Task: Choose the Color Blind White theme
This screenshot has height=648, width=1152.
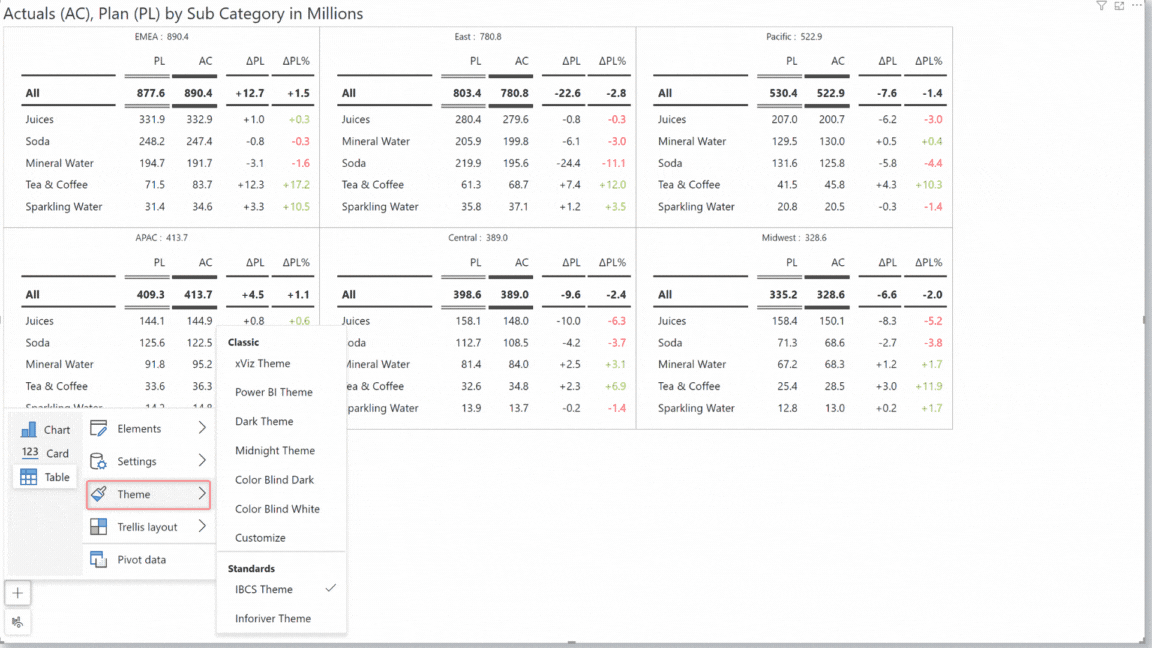Action: 277,509
